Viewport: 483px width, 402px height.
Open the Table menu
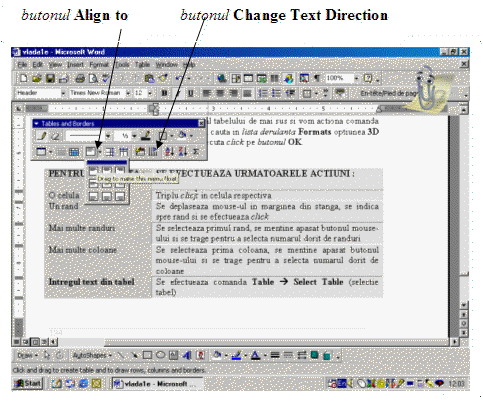pyautogui.click(x=142, y=64)
